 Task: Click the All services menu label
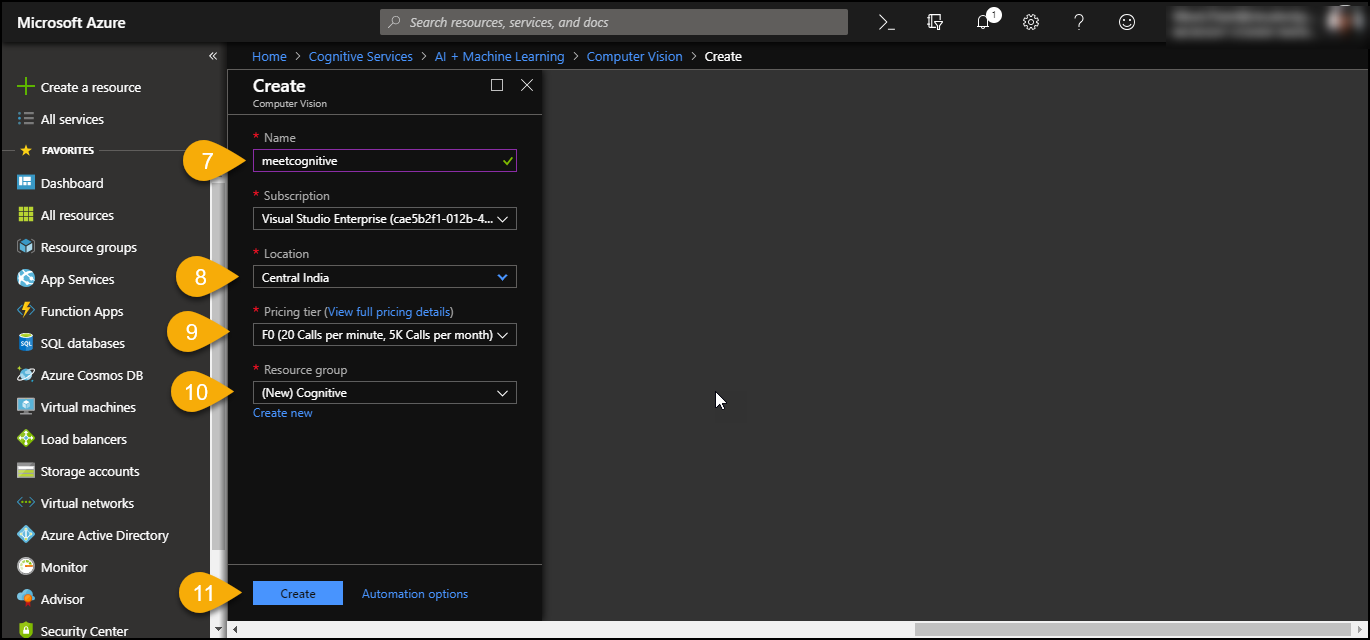point(72,119)
